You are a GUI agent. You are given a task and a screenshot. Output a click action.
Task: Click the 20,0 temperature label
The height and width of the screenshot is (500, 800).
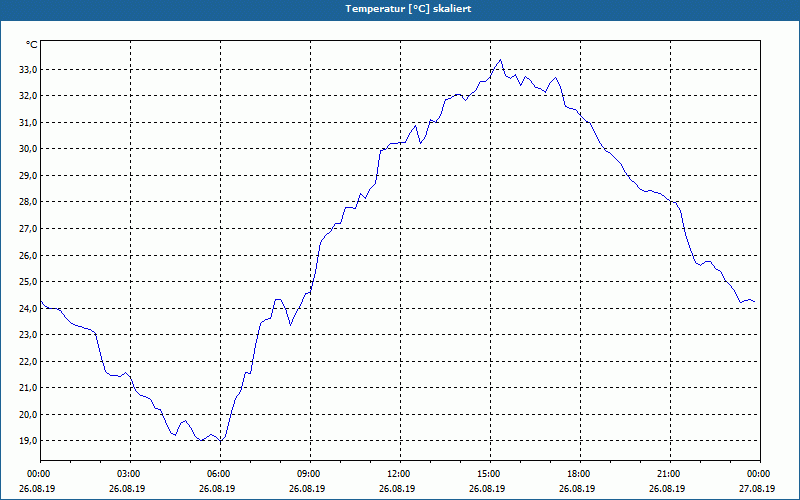click(28, 414)
